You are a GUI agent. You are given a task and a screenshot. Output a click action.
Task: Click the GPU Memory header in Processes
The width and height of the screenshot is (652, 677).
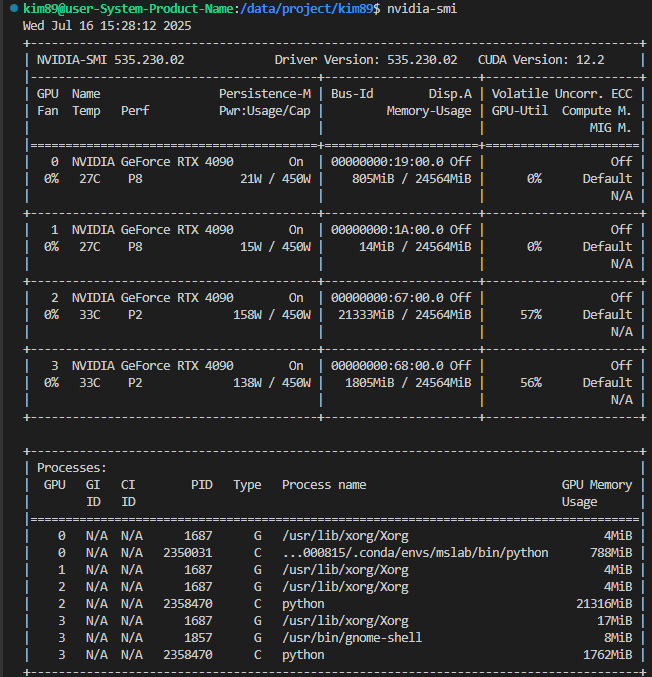(597, 485)
